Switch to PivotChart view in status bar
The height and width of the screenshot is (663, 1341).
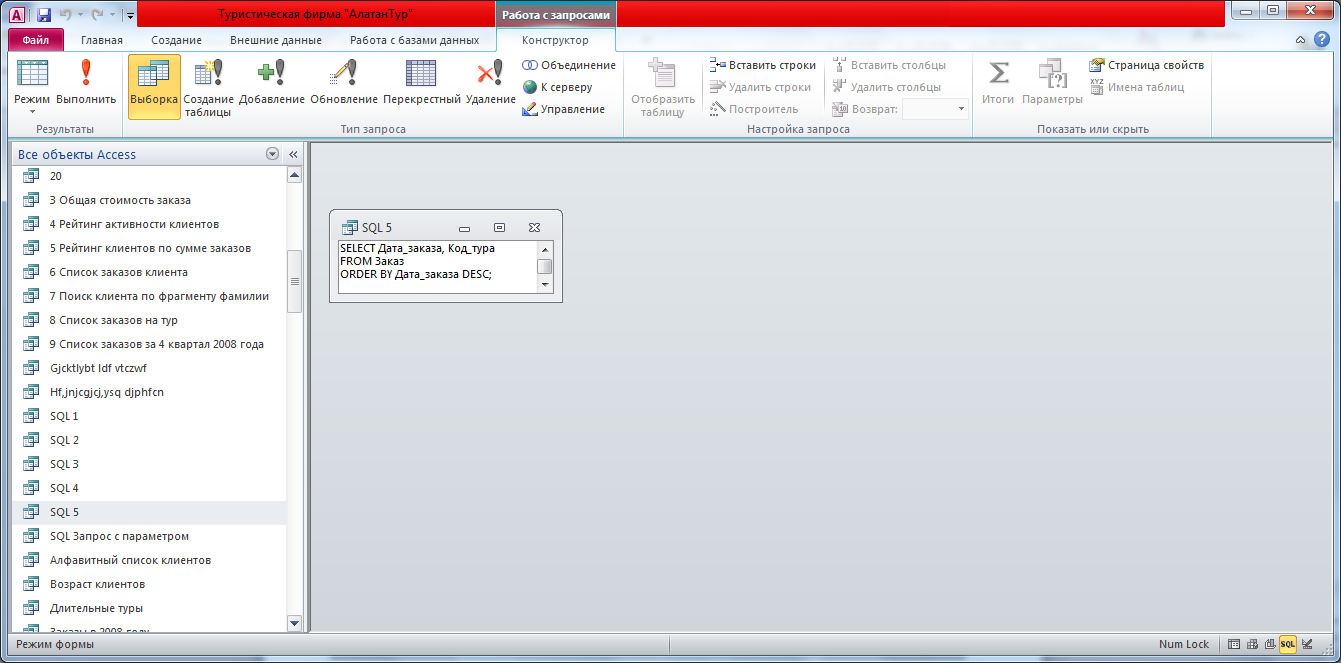[1270, 644]
